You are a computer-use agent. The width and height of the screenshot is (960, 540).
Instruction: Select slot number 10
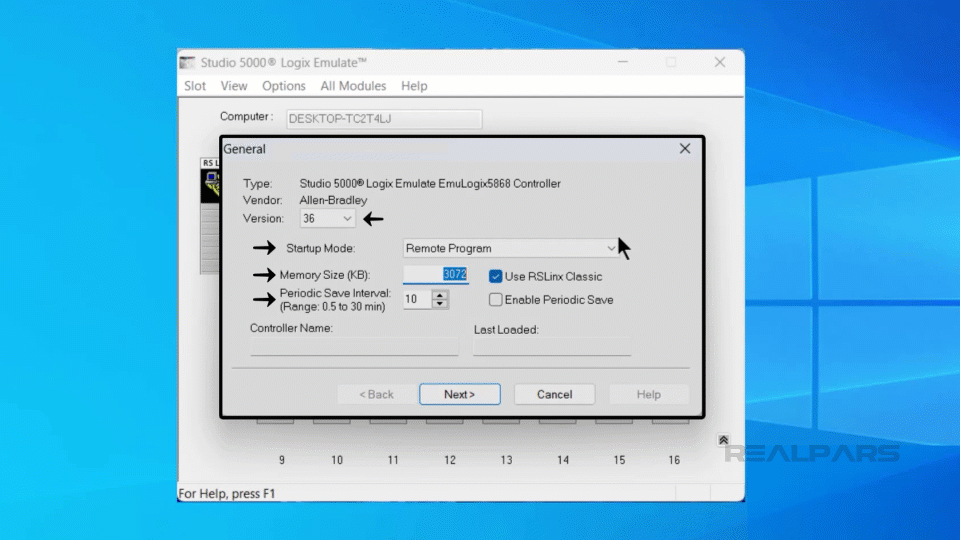tap(337, 460)
